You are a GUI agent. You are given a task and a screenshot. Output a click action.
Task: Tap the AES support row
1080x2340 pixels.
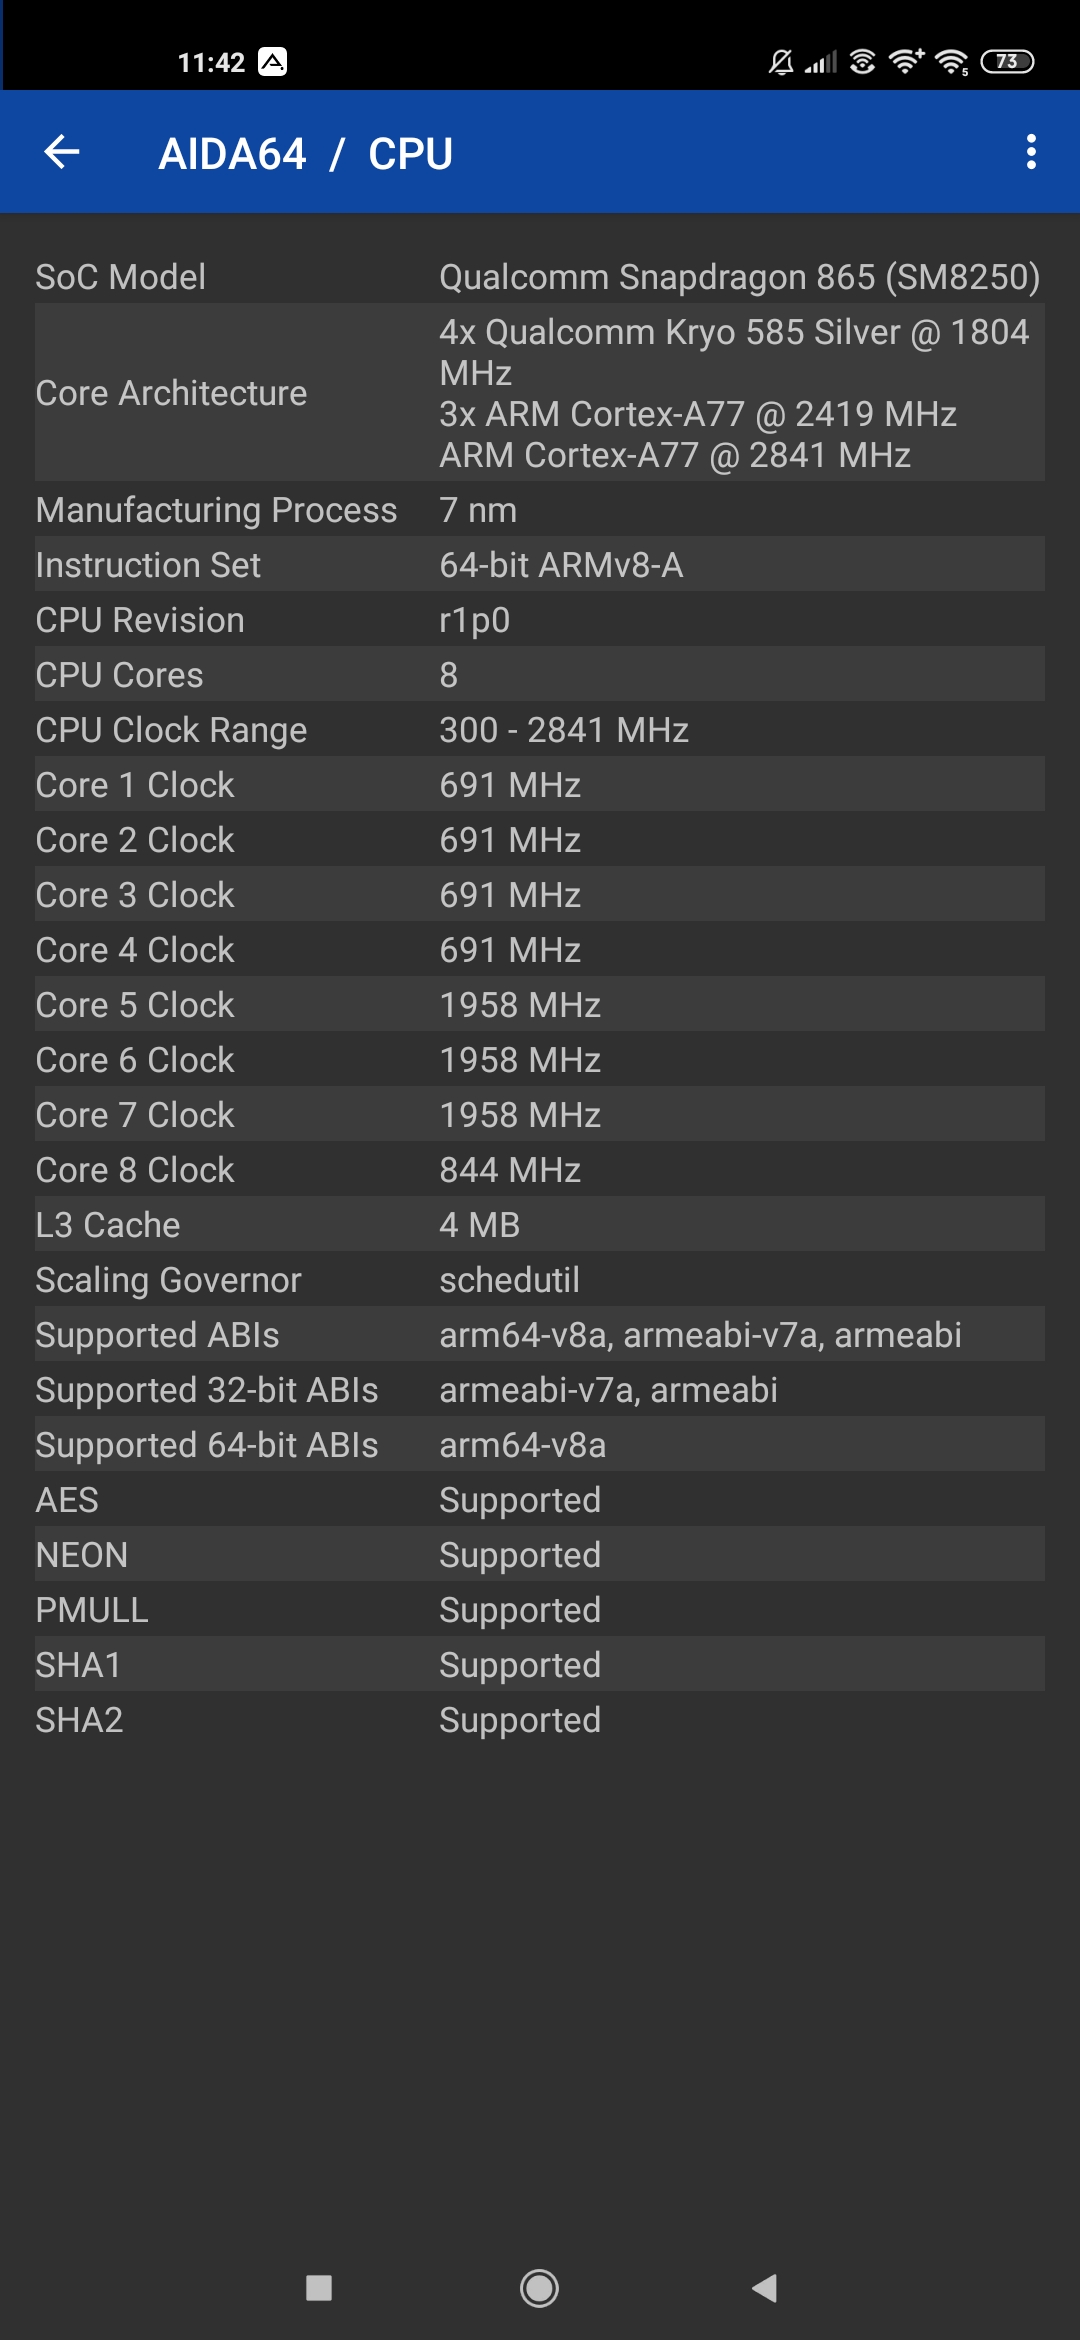click(x=540, y=1500)
